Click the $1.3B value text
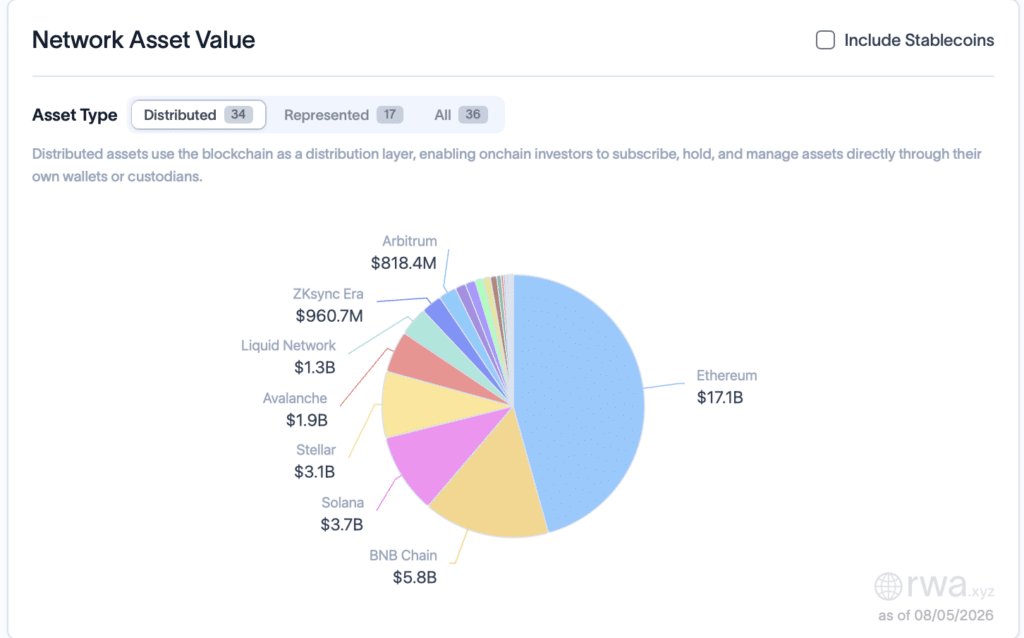This screenshot has height=638, width=1024. click(314, 367)
